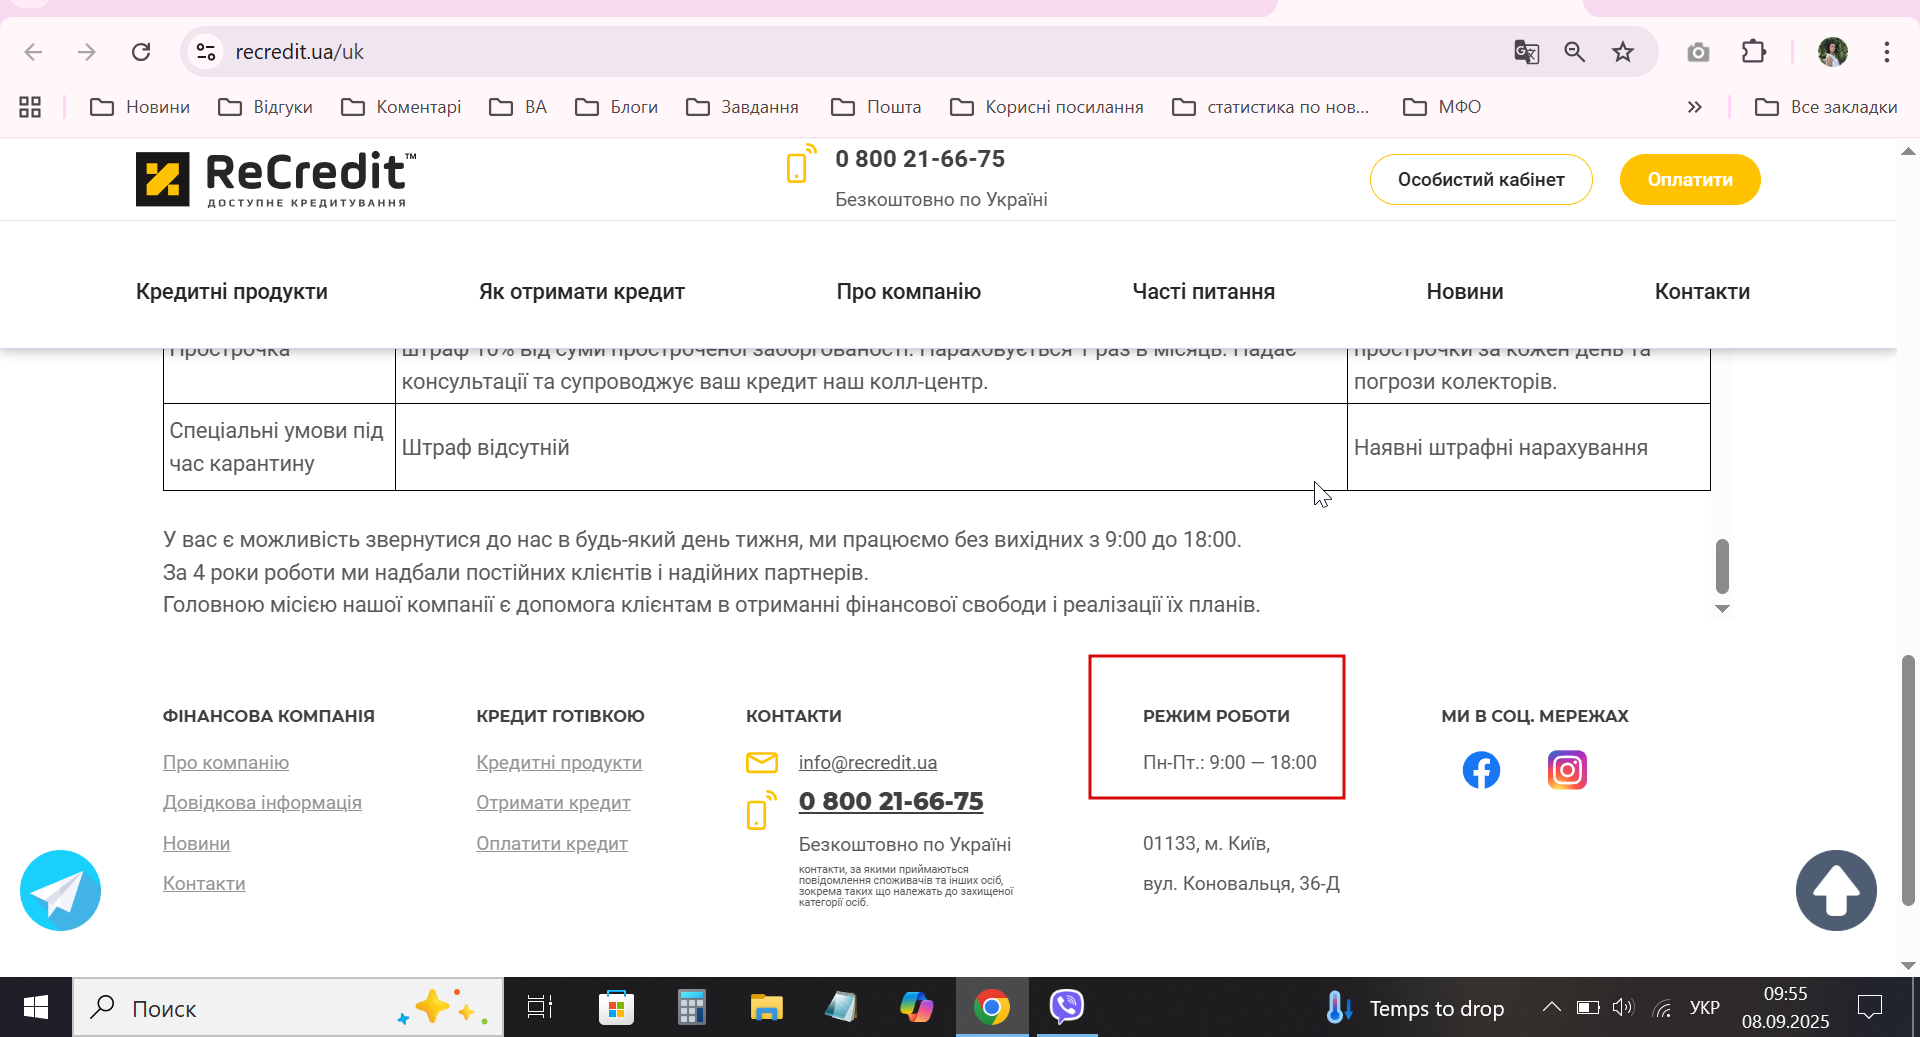
Task: Open Windows Start menu
Action: coord(36,1008)
